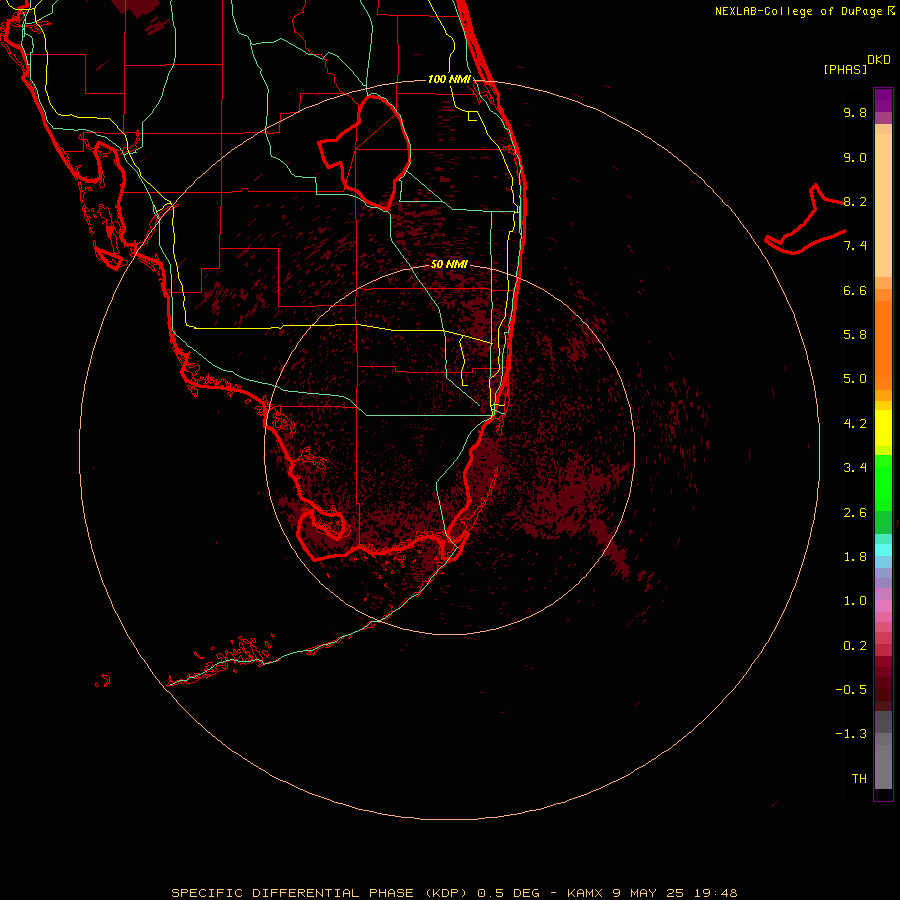The image size is (900, 900).
Task: Click the 4.2 legend value
Action: click(x=855, y=424)
